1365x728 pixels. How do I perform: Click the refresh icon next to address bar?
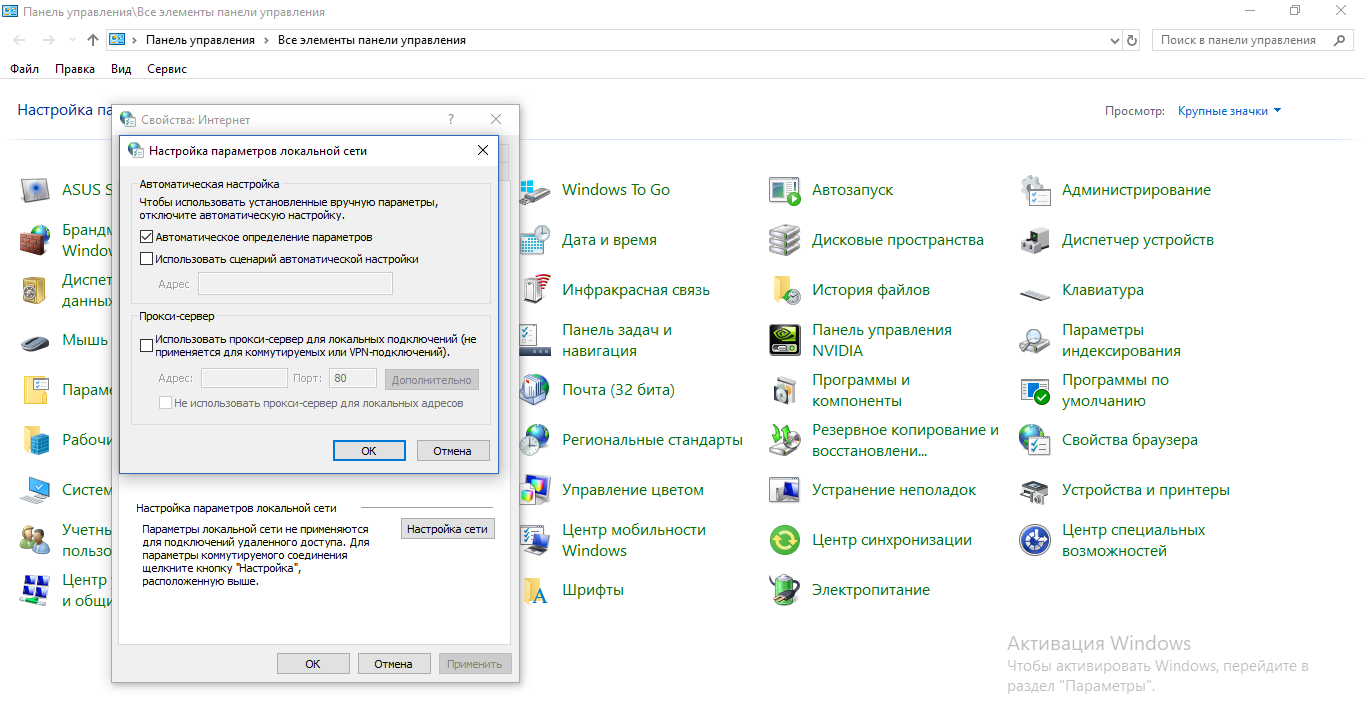point(1132,40)
